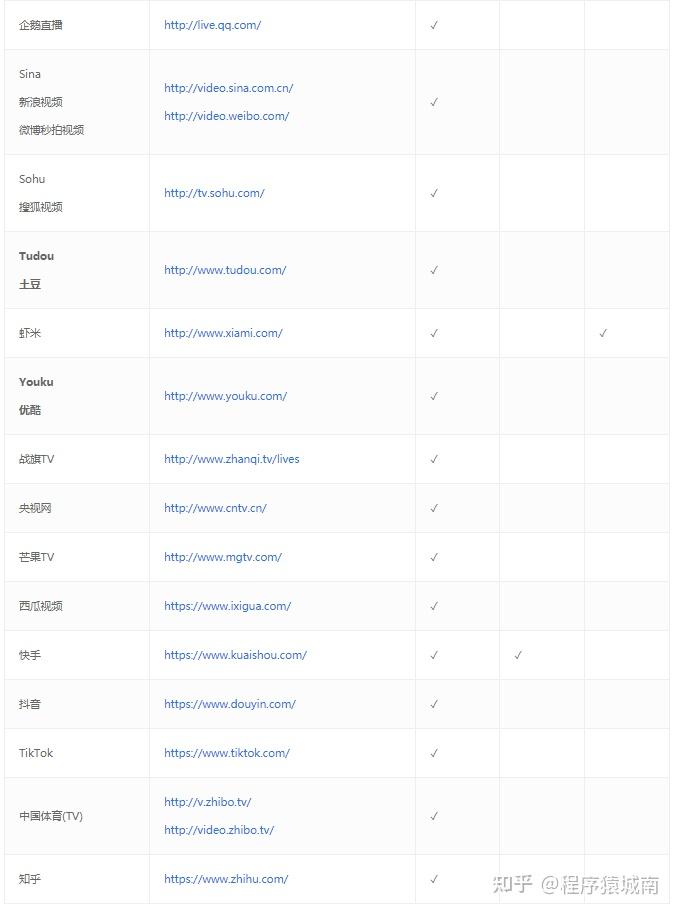Open the www.cntv.cn link
The width and height of the screenshot is (676, 912).
click(215, 508)
